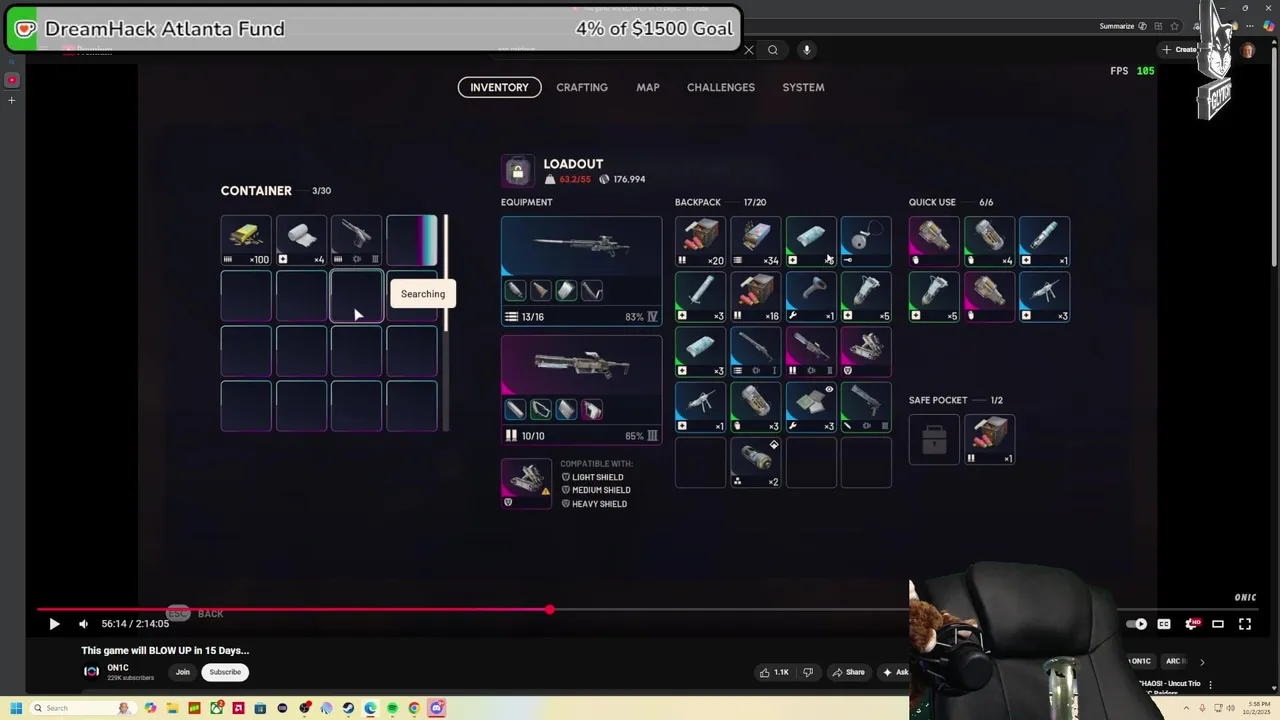The height and width of the screenshot is (720, 1280).
Task: Select the ON1C filter chip
Action: point(1140,661)
